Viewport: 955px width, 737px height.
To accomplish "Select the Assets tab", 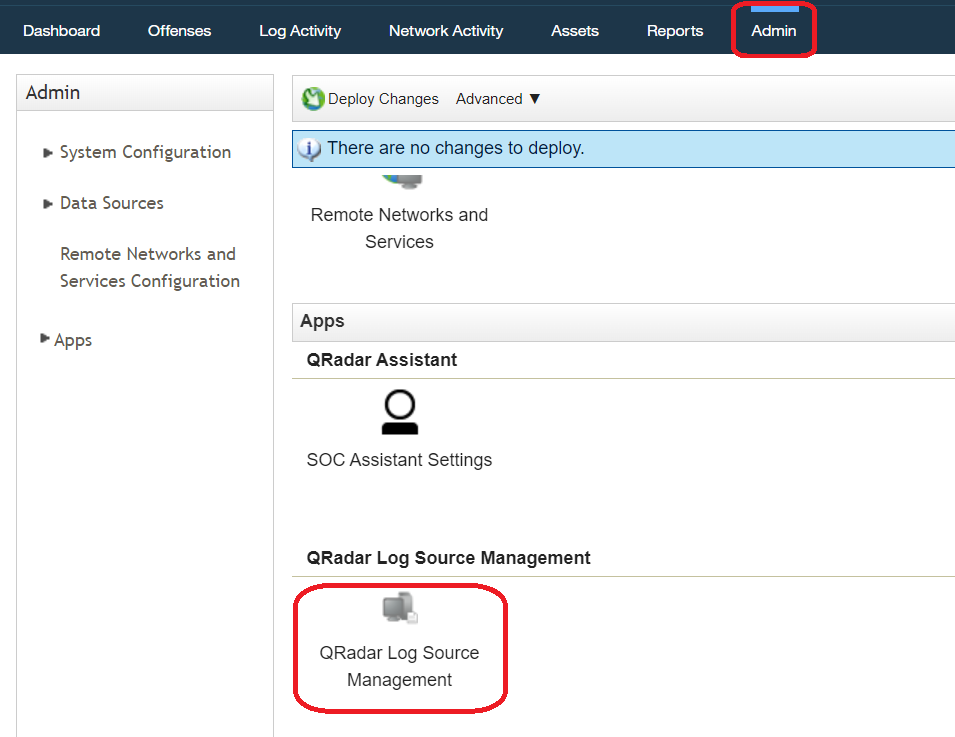I will click(x=574, y=31).
